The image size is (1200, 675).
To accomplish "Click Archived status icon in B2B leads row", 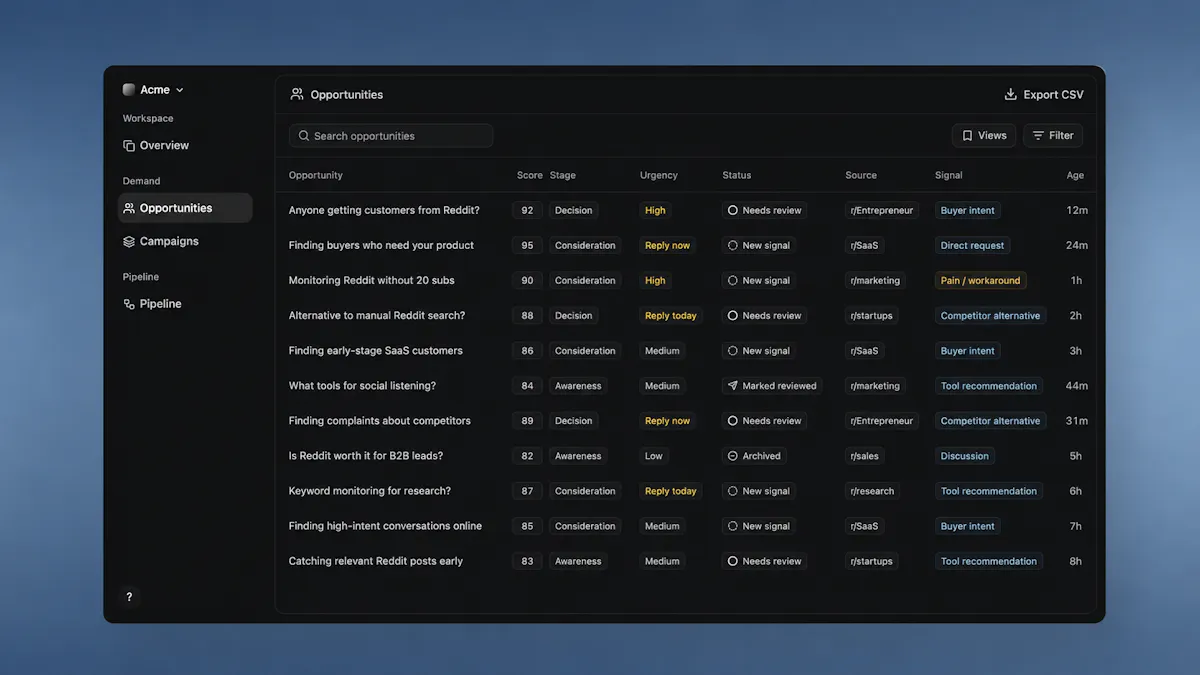I will tap(733, 456).
